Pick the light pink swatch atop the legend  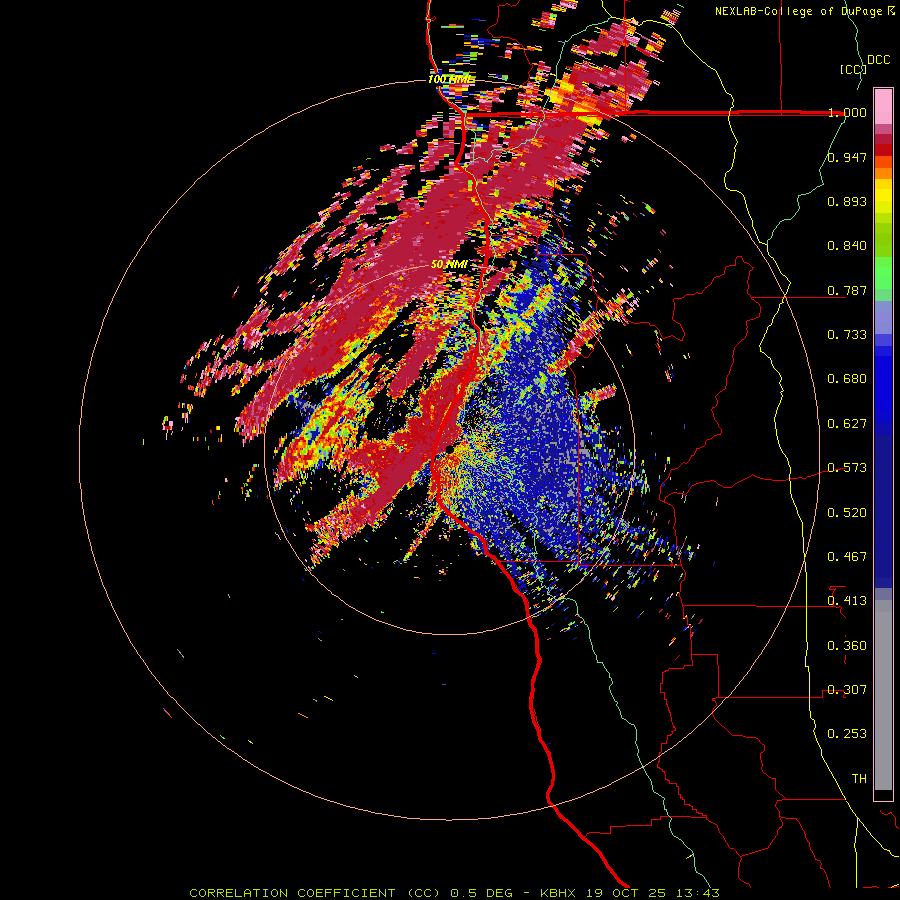coord(883,106)
